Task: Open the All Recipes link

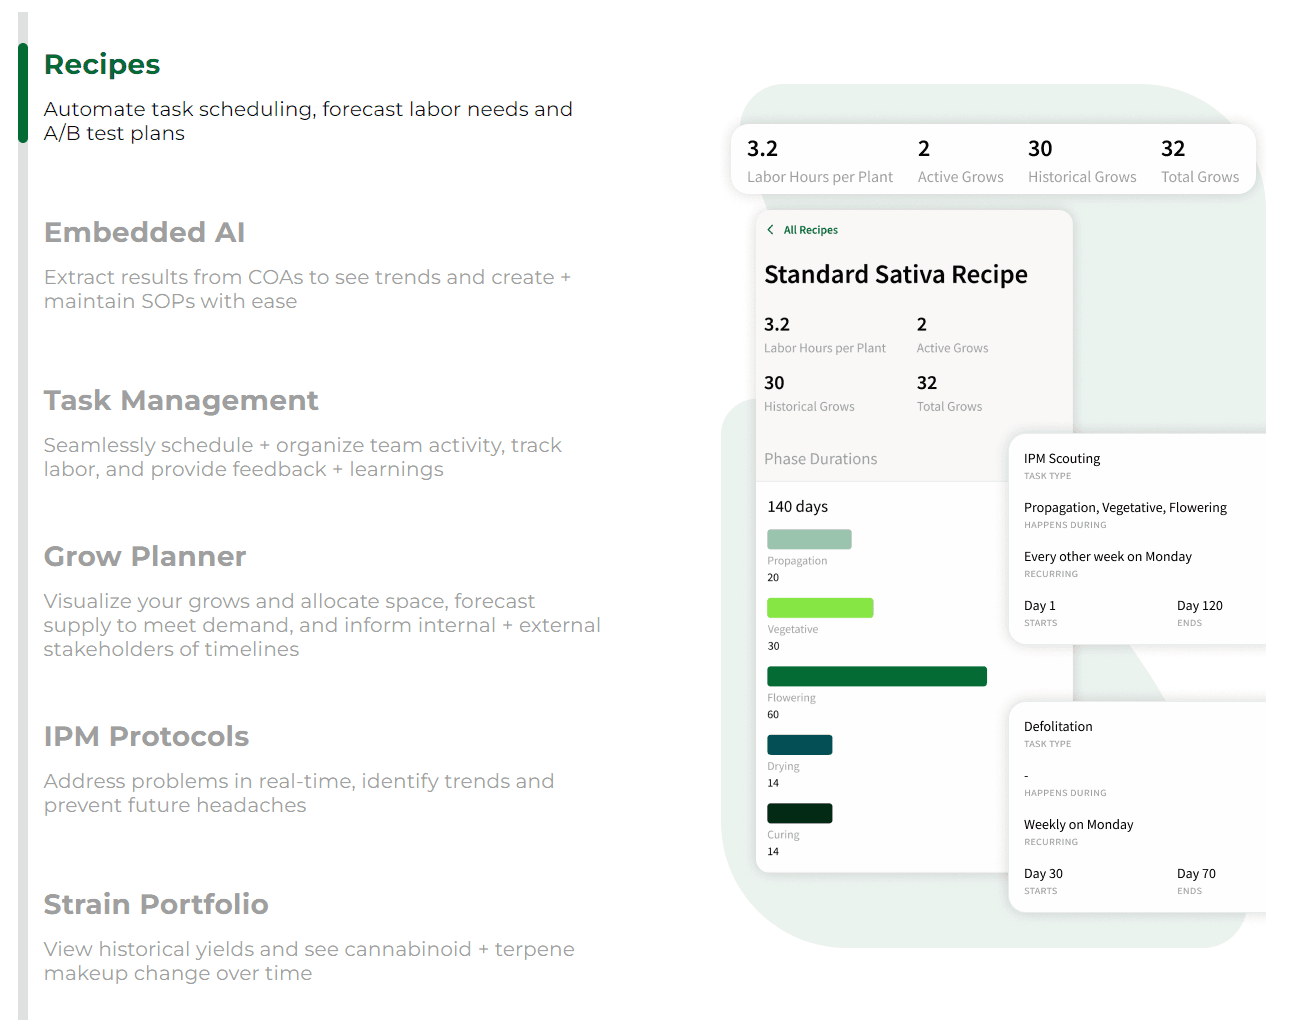Action: click(810, 230)
